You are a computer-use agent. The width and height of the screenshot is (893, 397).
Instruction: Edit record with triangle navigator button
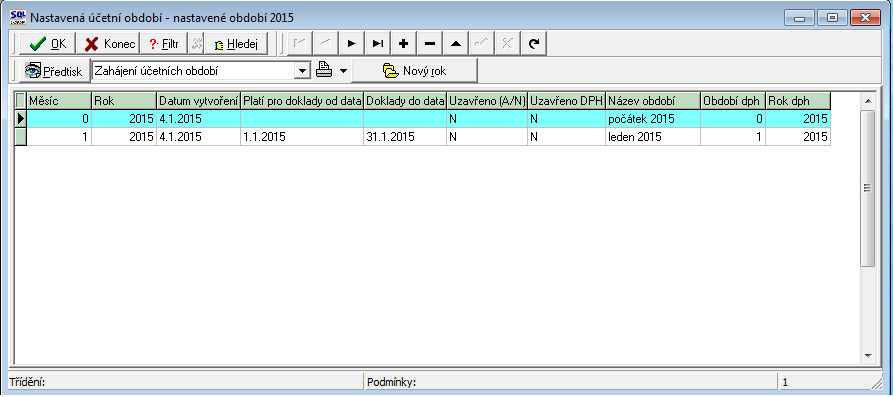pyautogui.click(x=456, y=43)
